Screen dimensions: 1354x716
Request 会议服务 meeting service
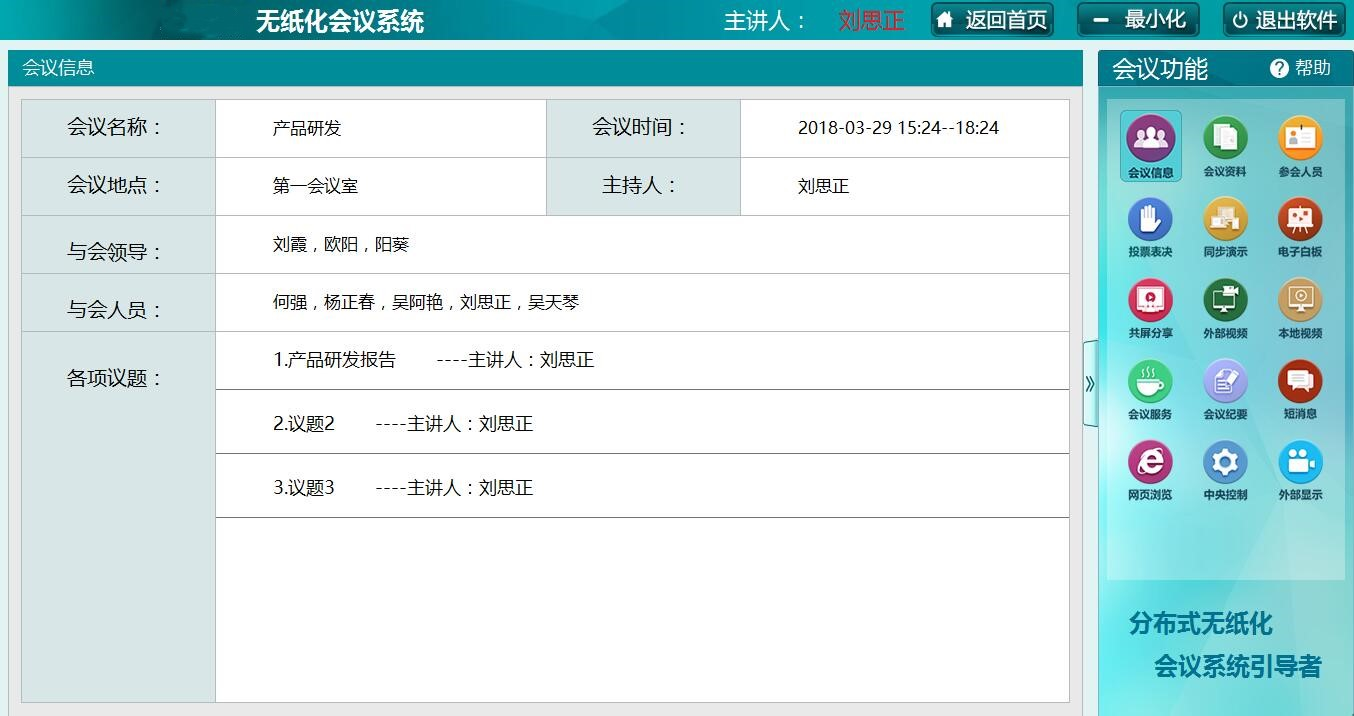click(1150, 388)
